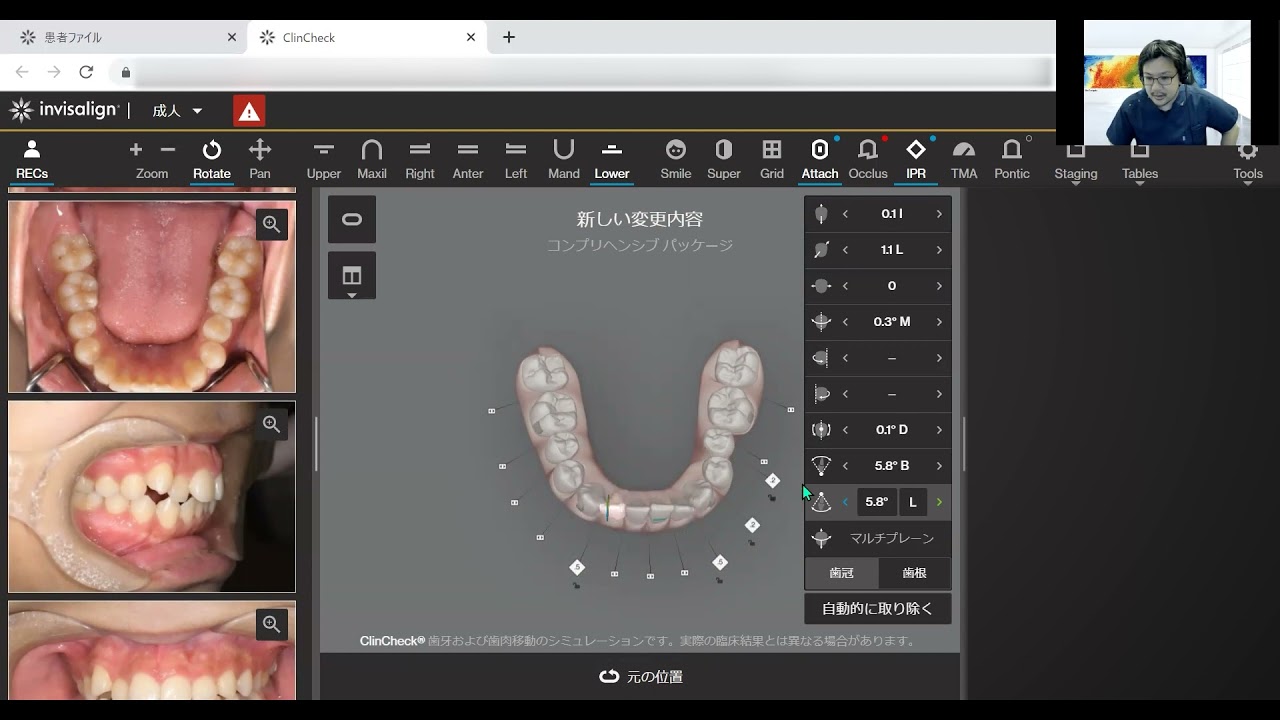This screenshot has height=720, width=1280.
Task: Toggle the Smile view
Action: click(676, 160)
